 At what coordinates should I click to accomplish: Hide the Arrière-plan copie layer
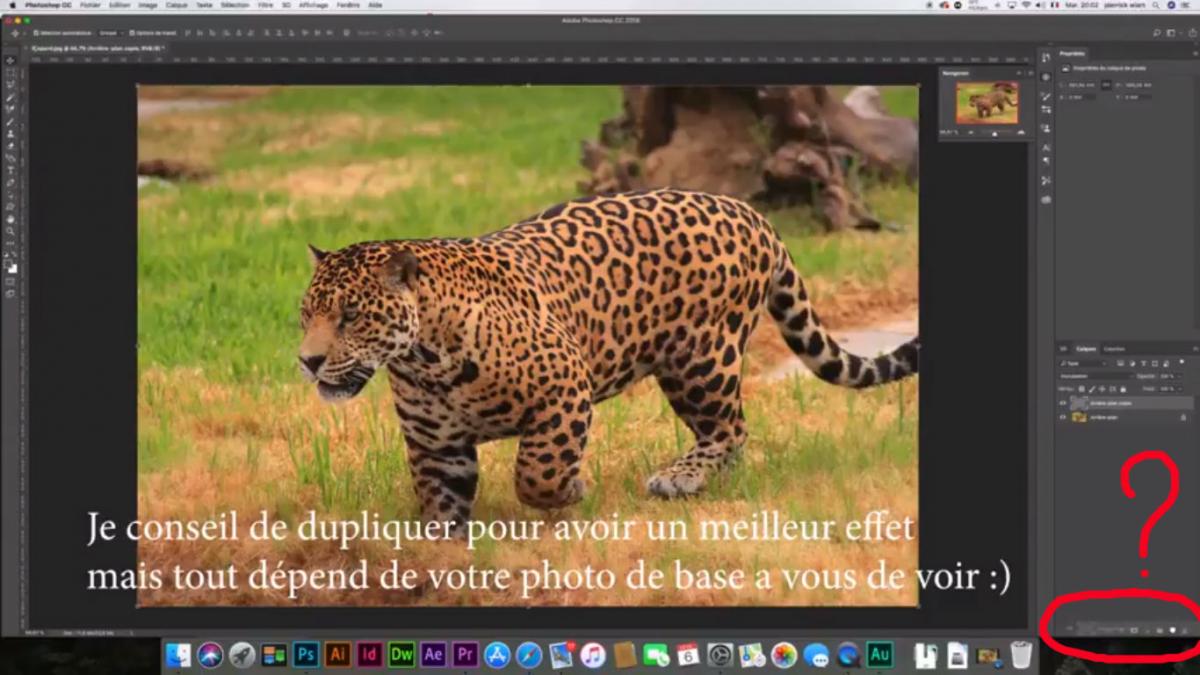[x=1063, y=403]
